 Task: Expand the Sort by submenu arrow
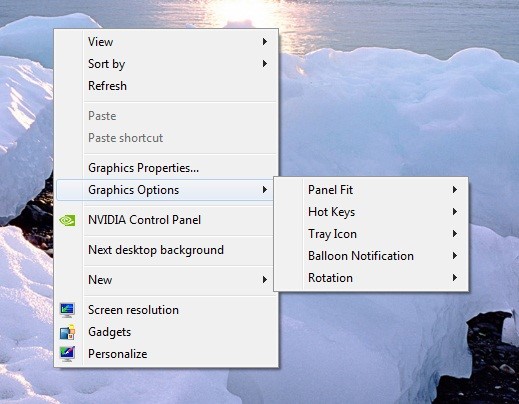click(x=265, y=64)
